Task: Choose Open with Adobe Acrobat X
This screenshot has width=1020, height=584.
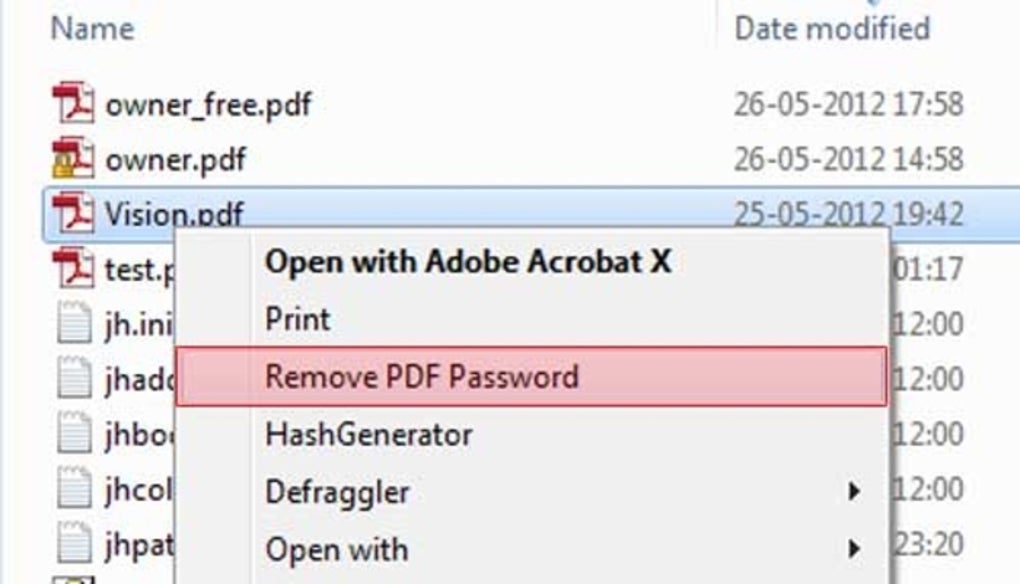Action: pyautogui.click(x=467, y=262)
